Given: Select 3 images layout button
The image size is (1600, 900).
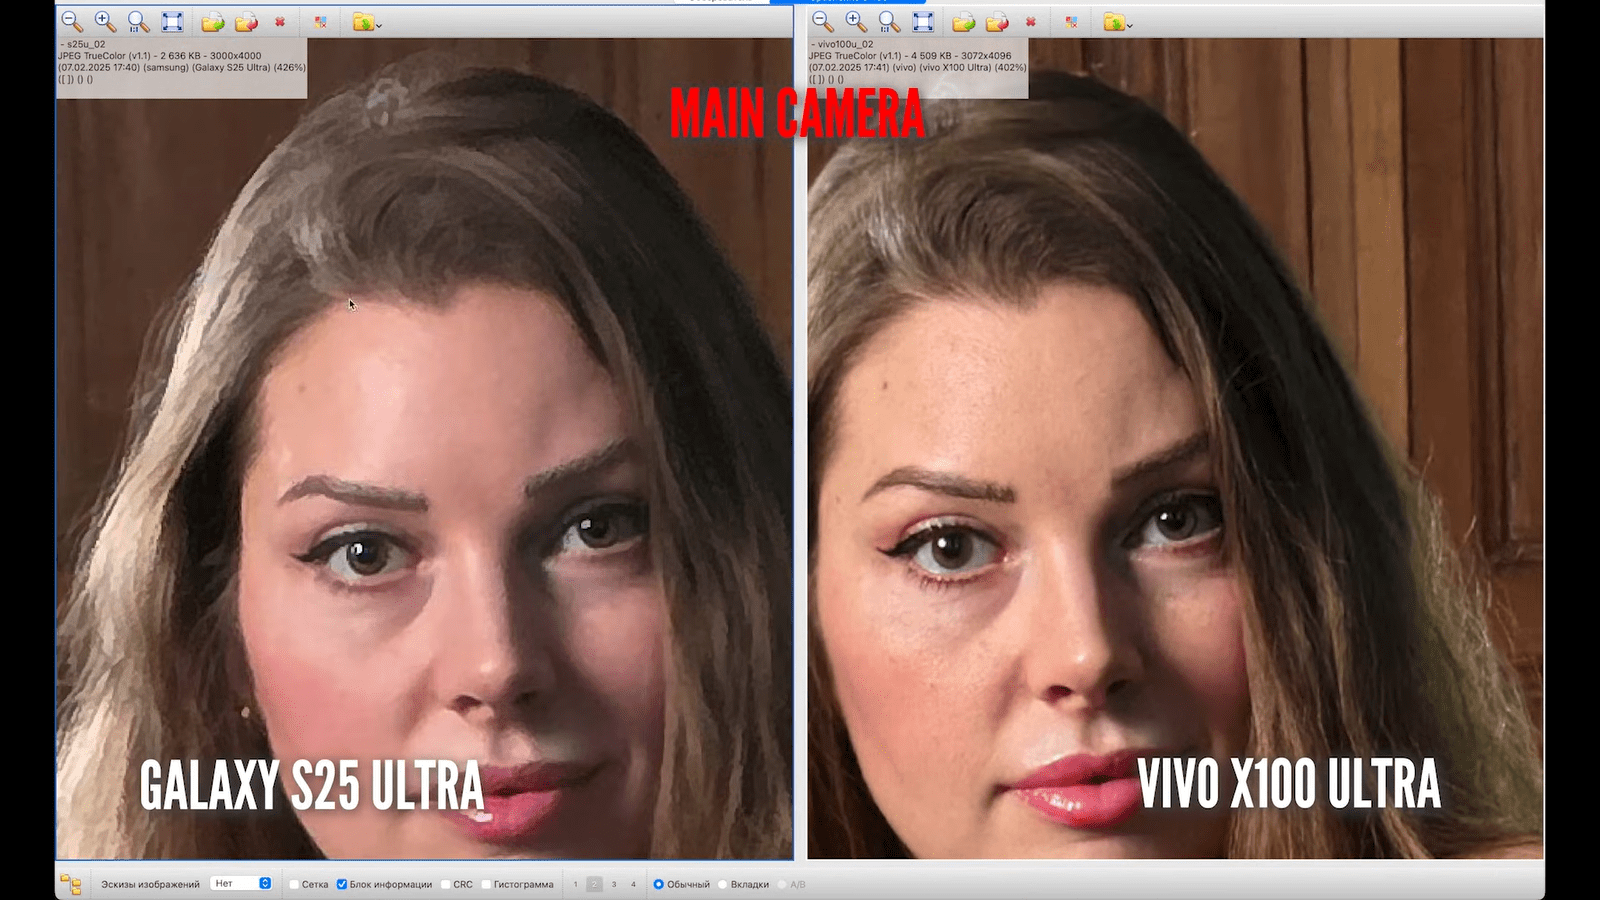Looking at the screenshot, I should 614,884.
